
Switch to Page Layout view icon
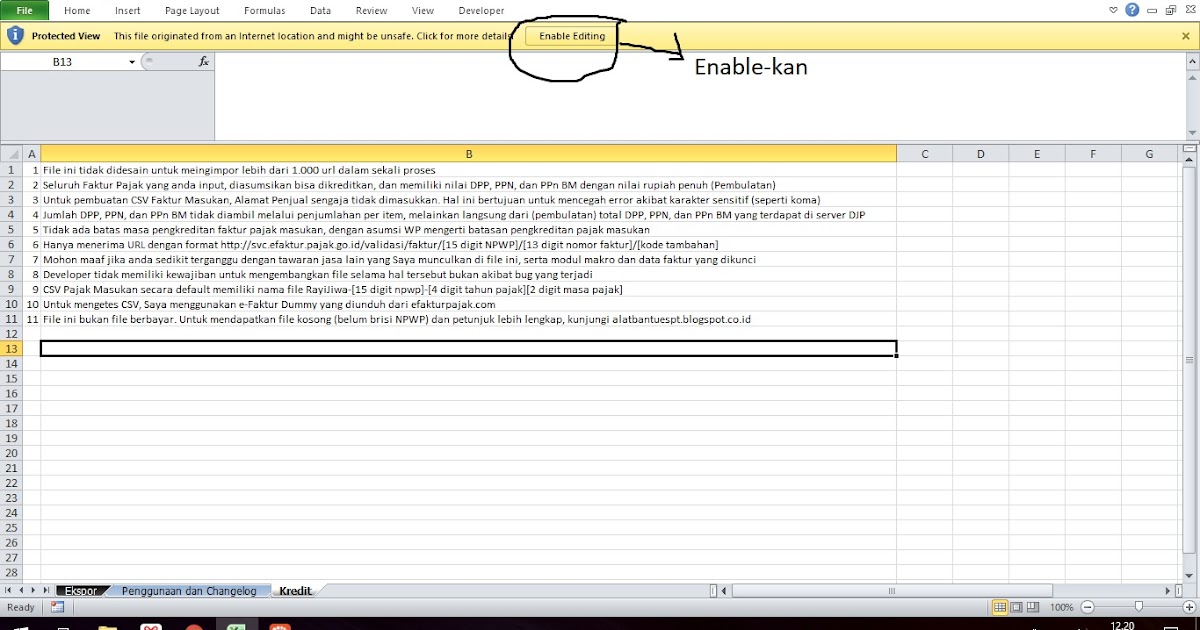(1017, 607)
